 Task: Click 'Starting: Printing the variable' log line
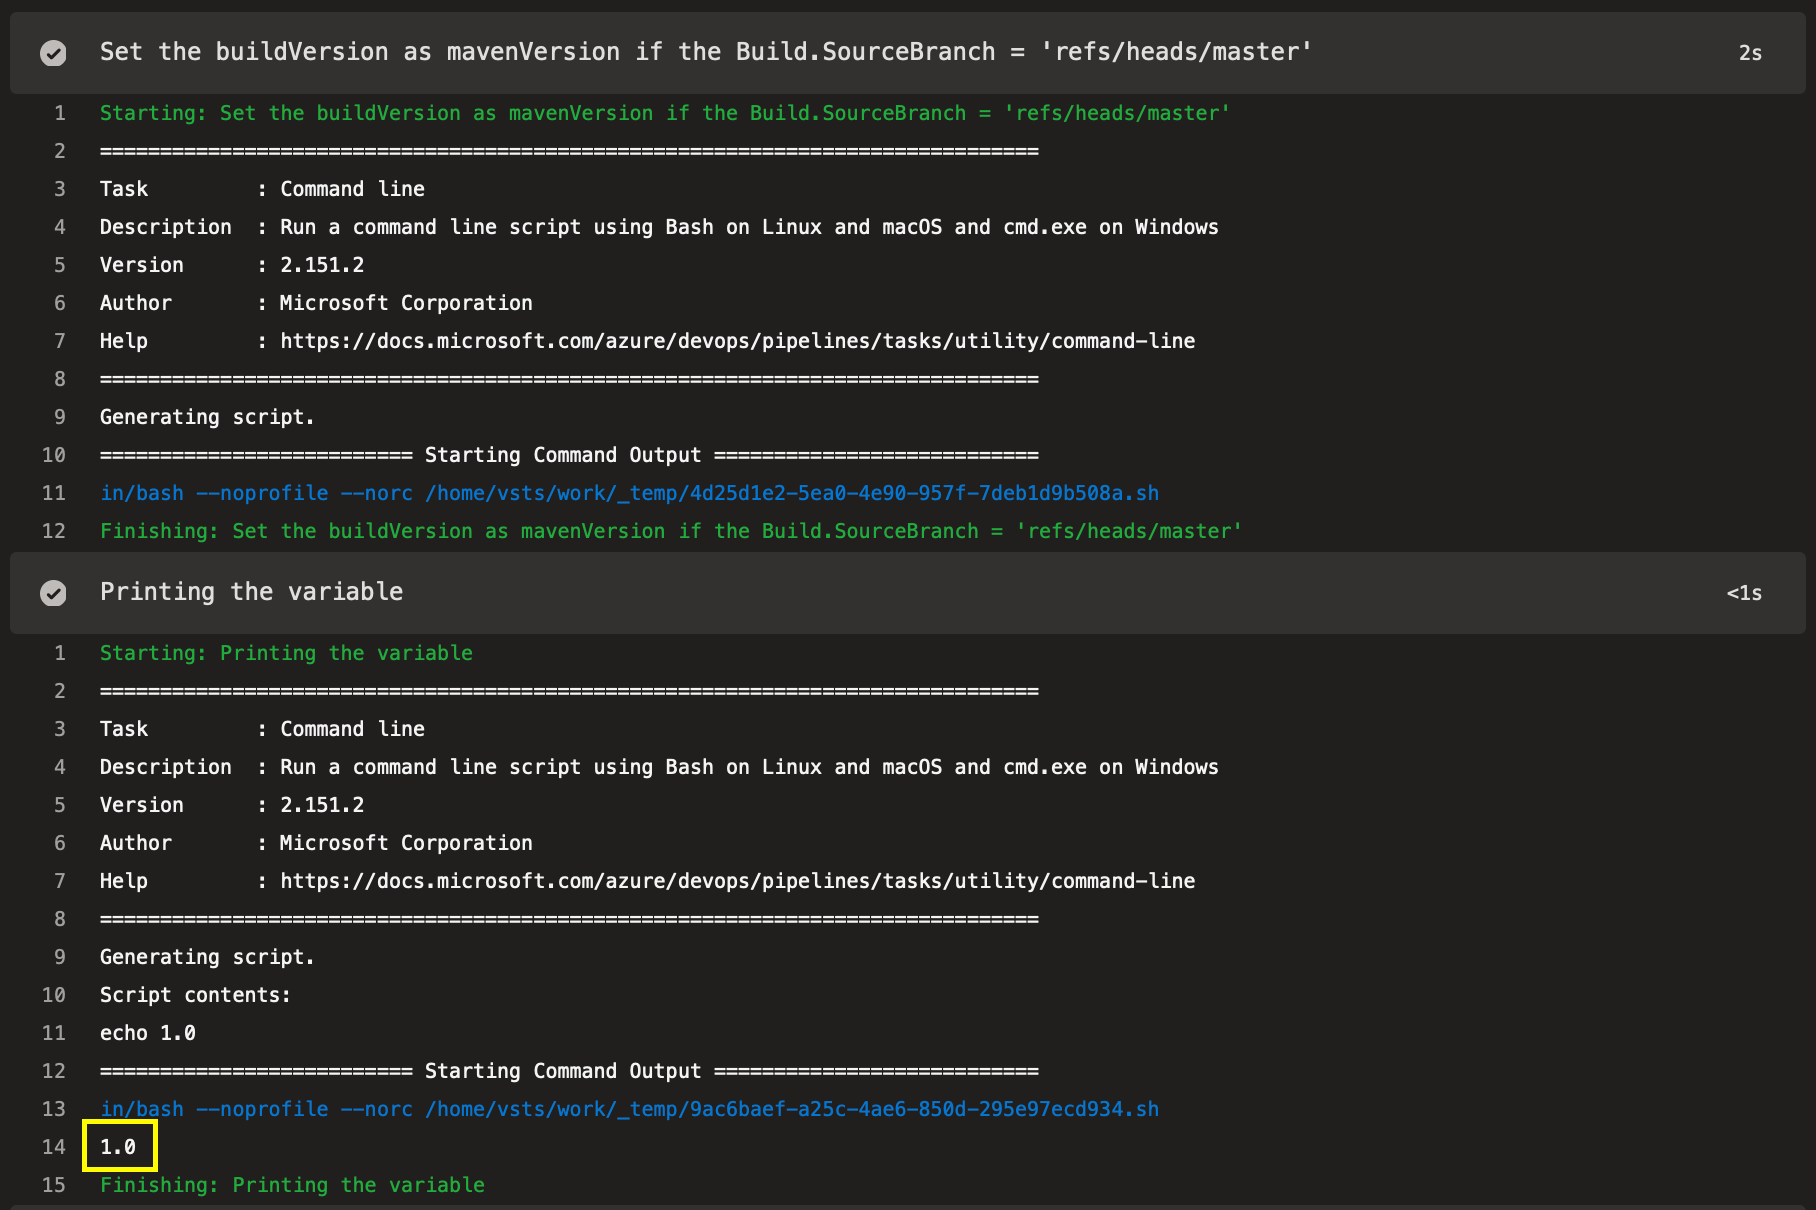pos(286,653)
